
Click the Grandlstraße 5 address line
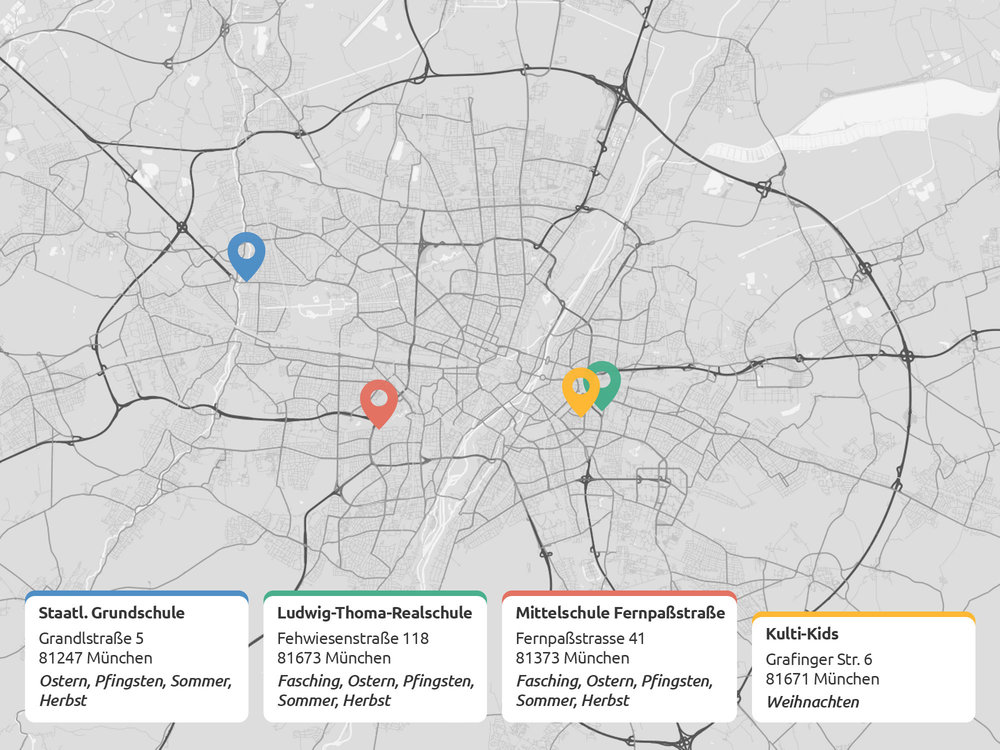(91, 638)
